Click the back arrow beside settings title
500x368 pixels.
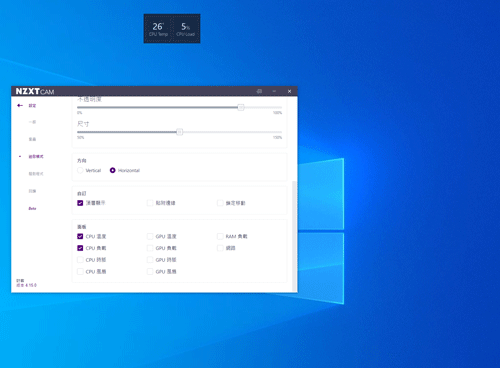pos(20,105)
